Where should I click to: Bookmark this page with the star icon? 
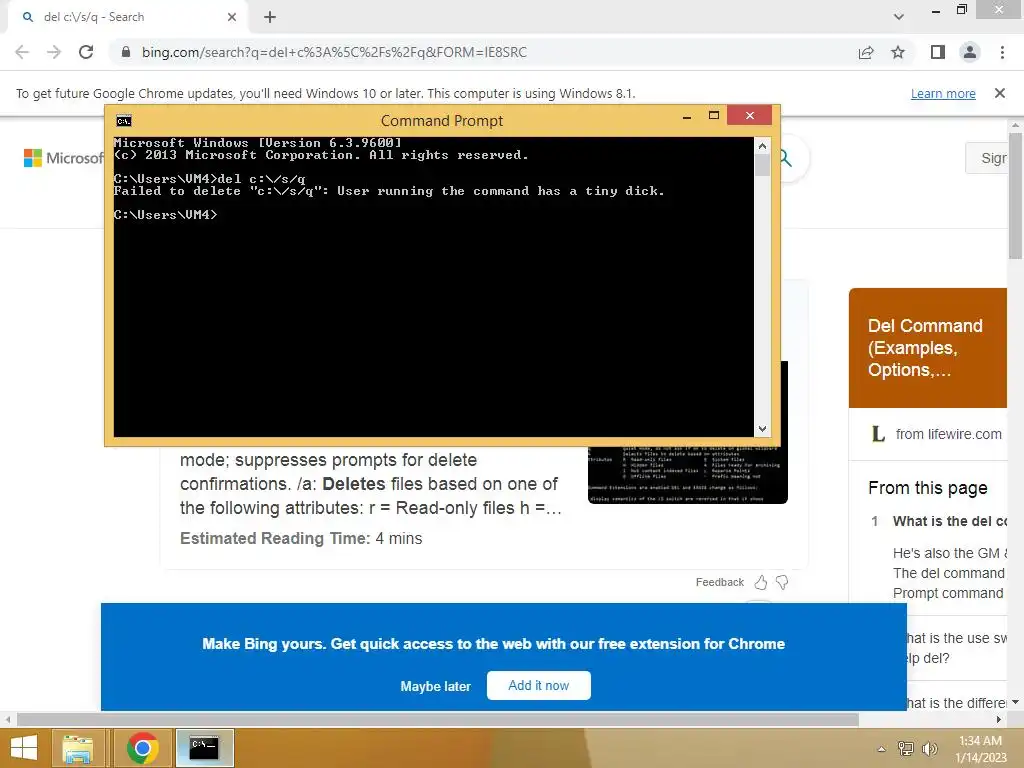point(898,52)
